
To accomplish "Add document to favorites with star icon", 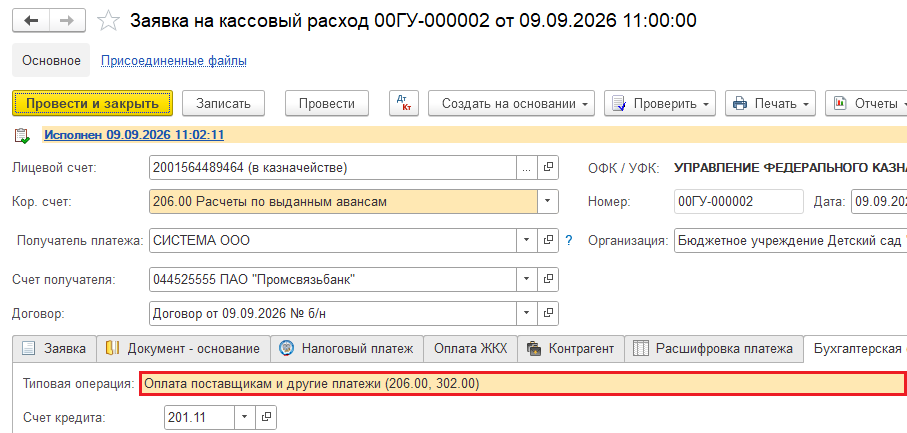I will [108, 21].
